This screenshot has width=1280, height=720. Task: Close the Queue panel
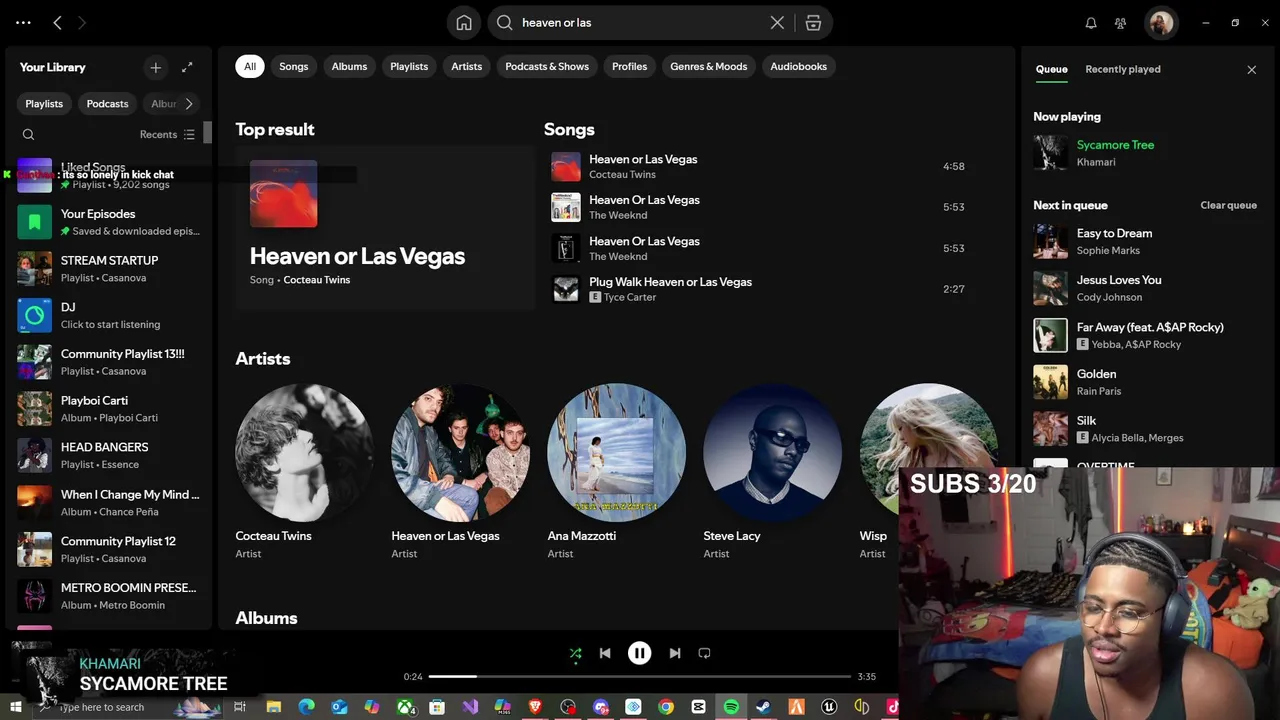(x=1251, y=69)
